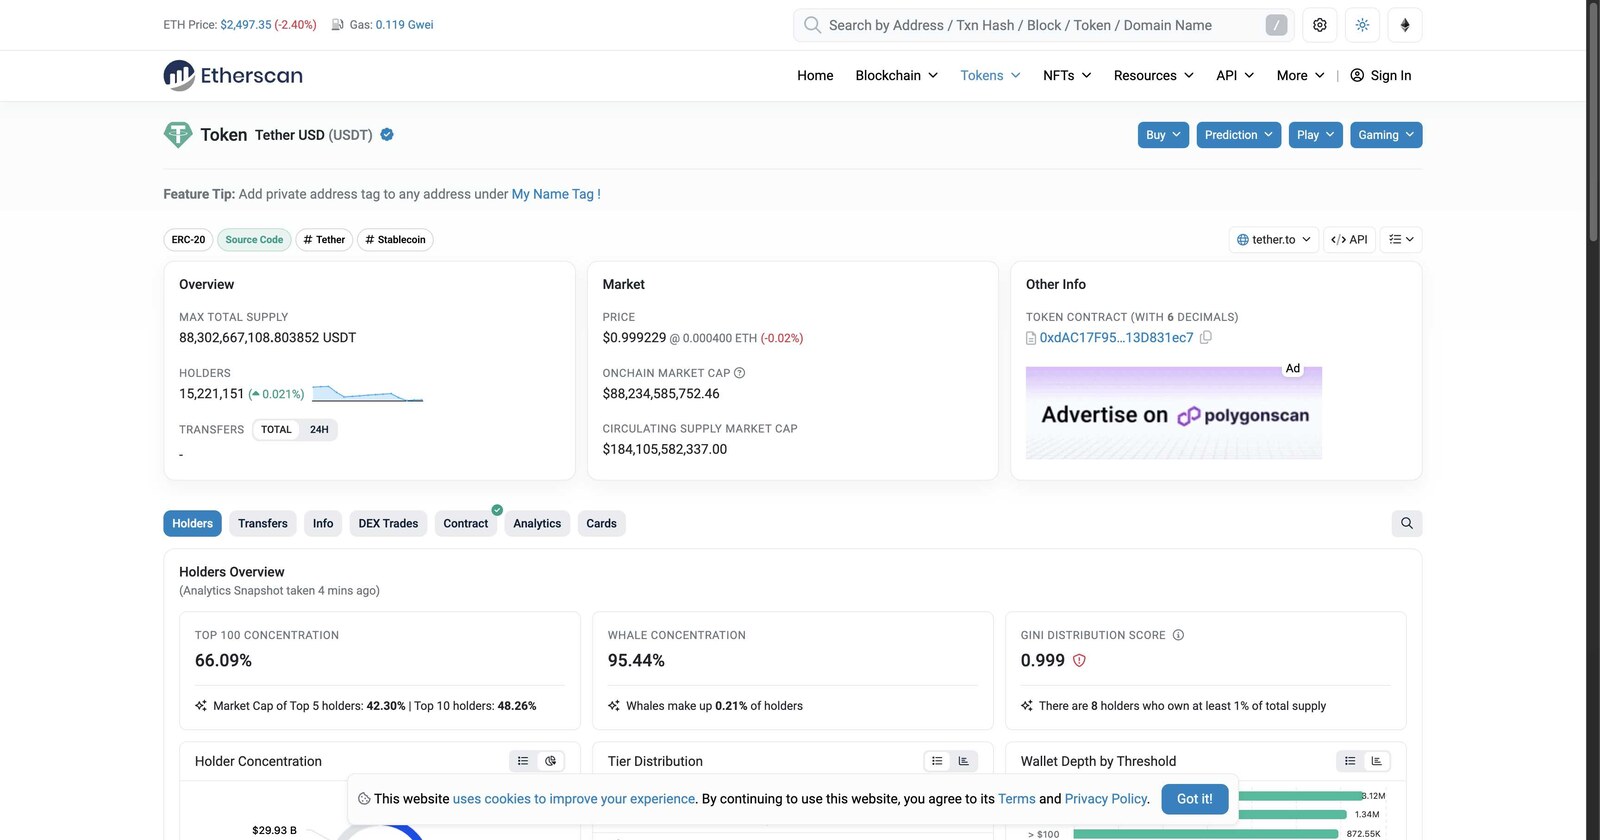
Task: Click the Onchain Market Cap help icon
Action: pos(740,373)
